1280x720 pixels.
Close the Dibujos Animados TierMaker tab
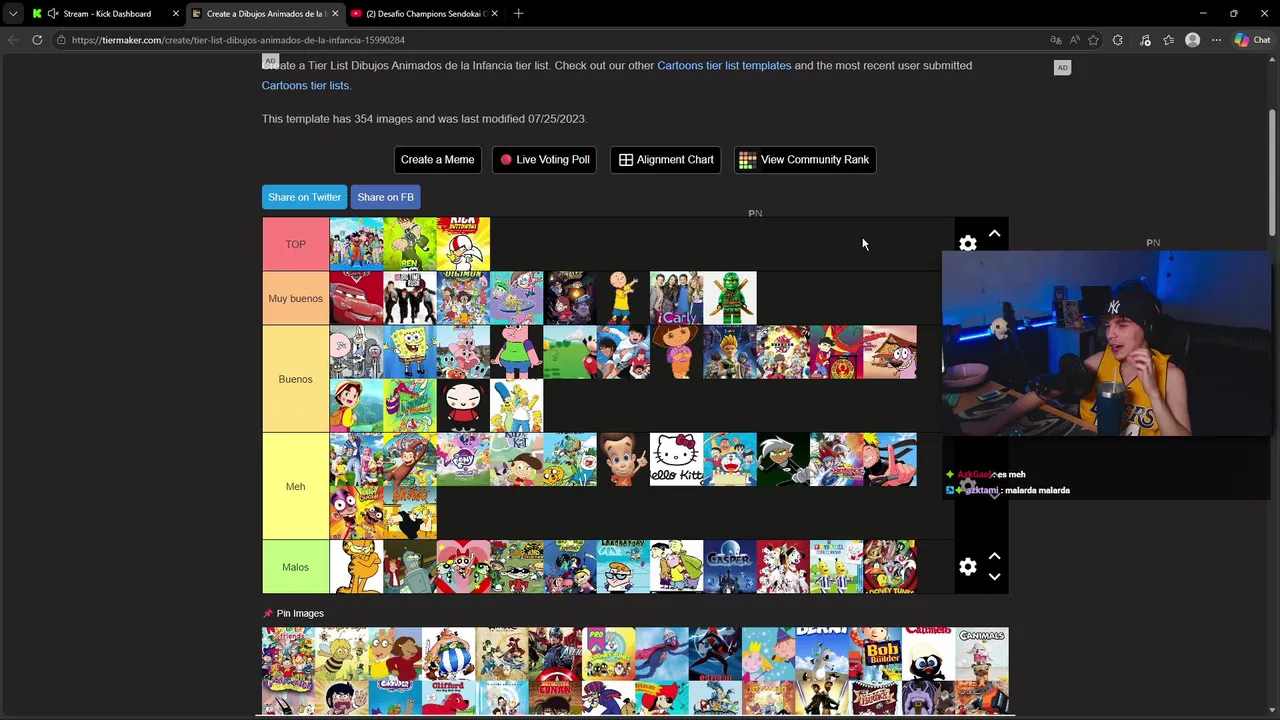point(335,14)
